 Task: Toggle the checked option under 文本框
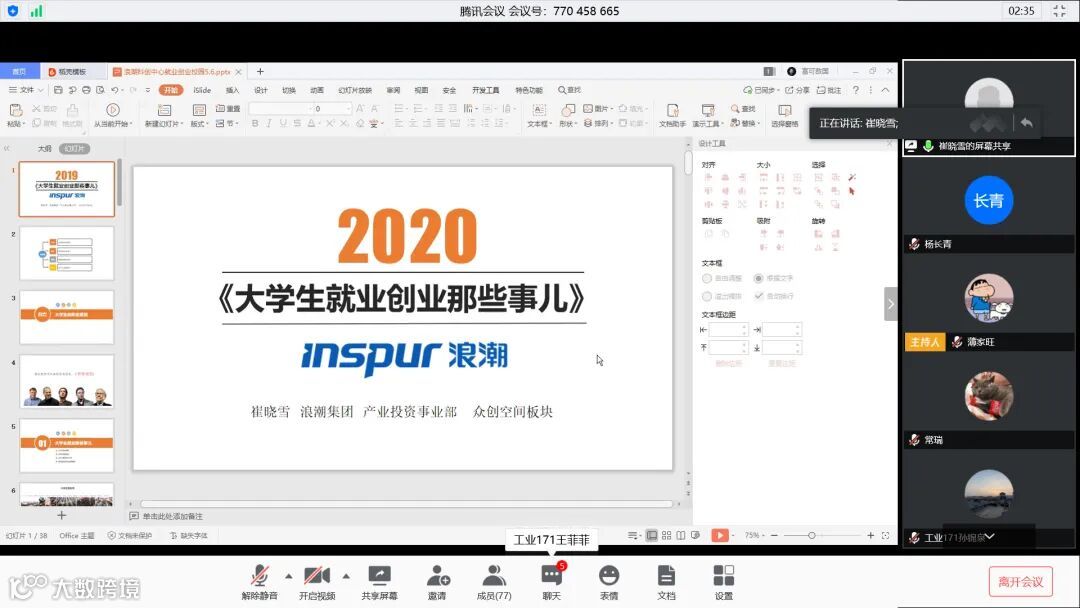(x=758, y=296)
